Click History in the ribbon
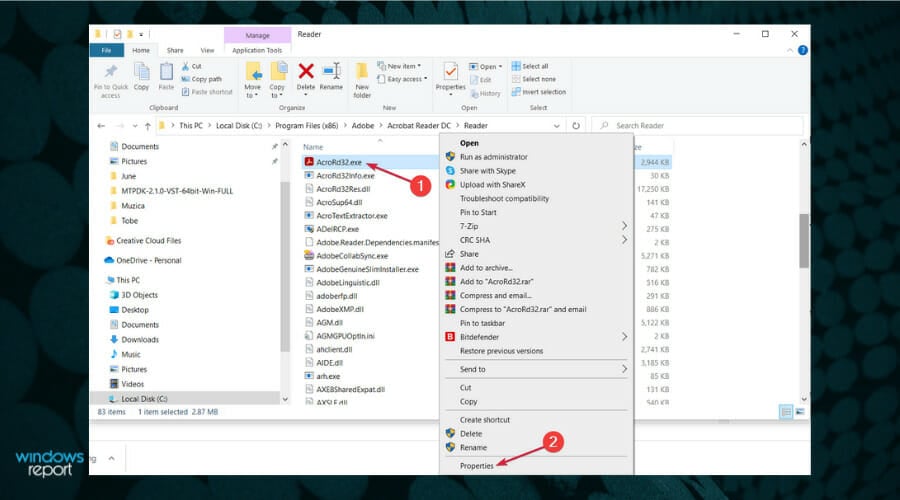900x500 pixels. click(x=486, y=94)
